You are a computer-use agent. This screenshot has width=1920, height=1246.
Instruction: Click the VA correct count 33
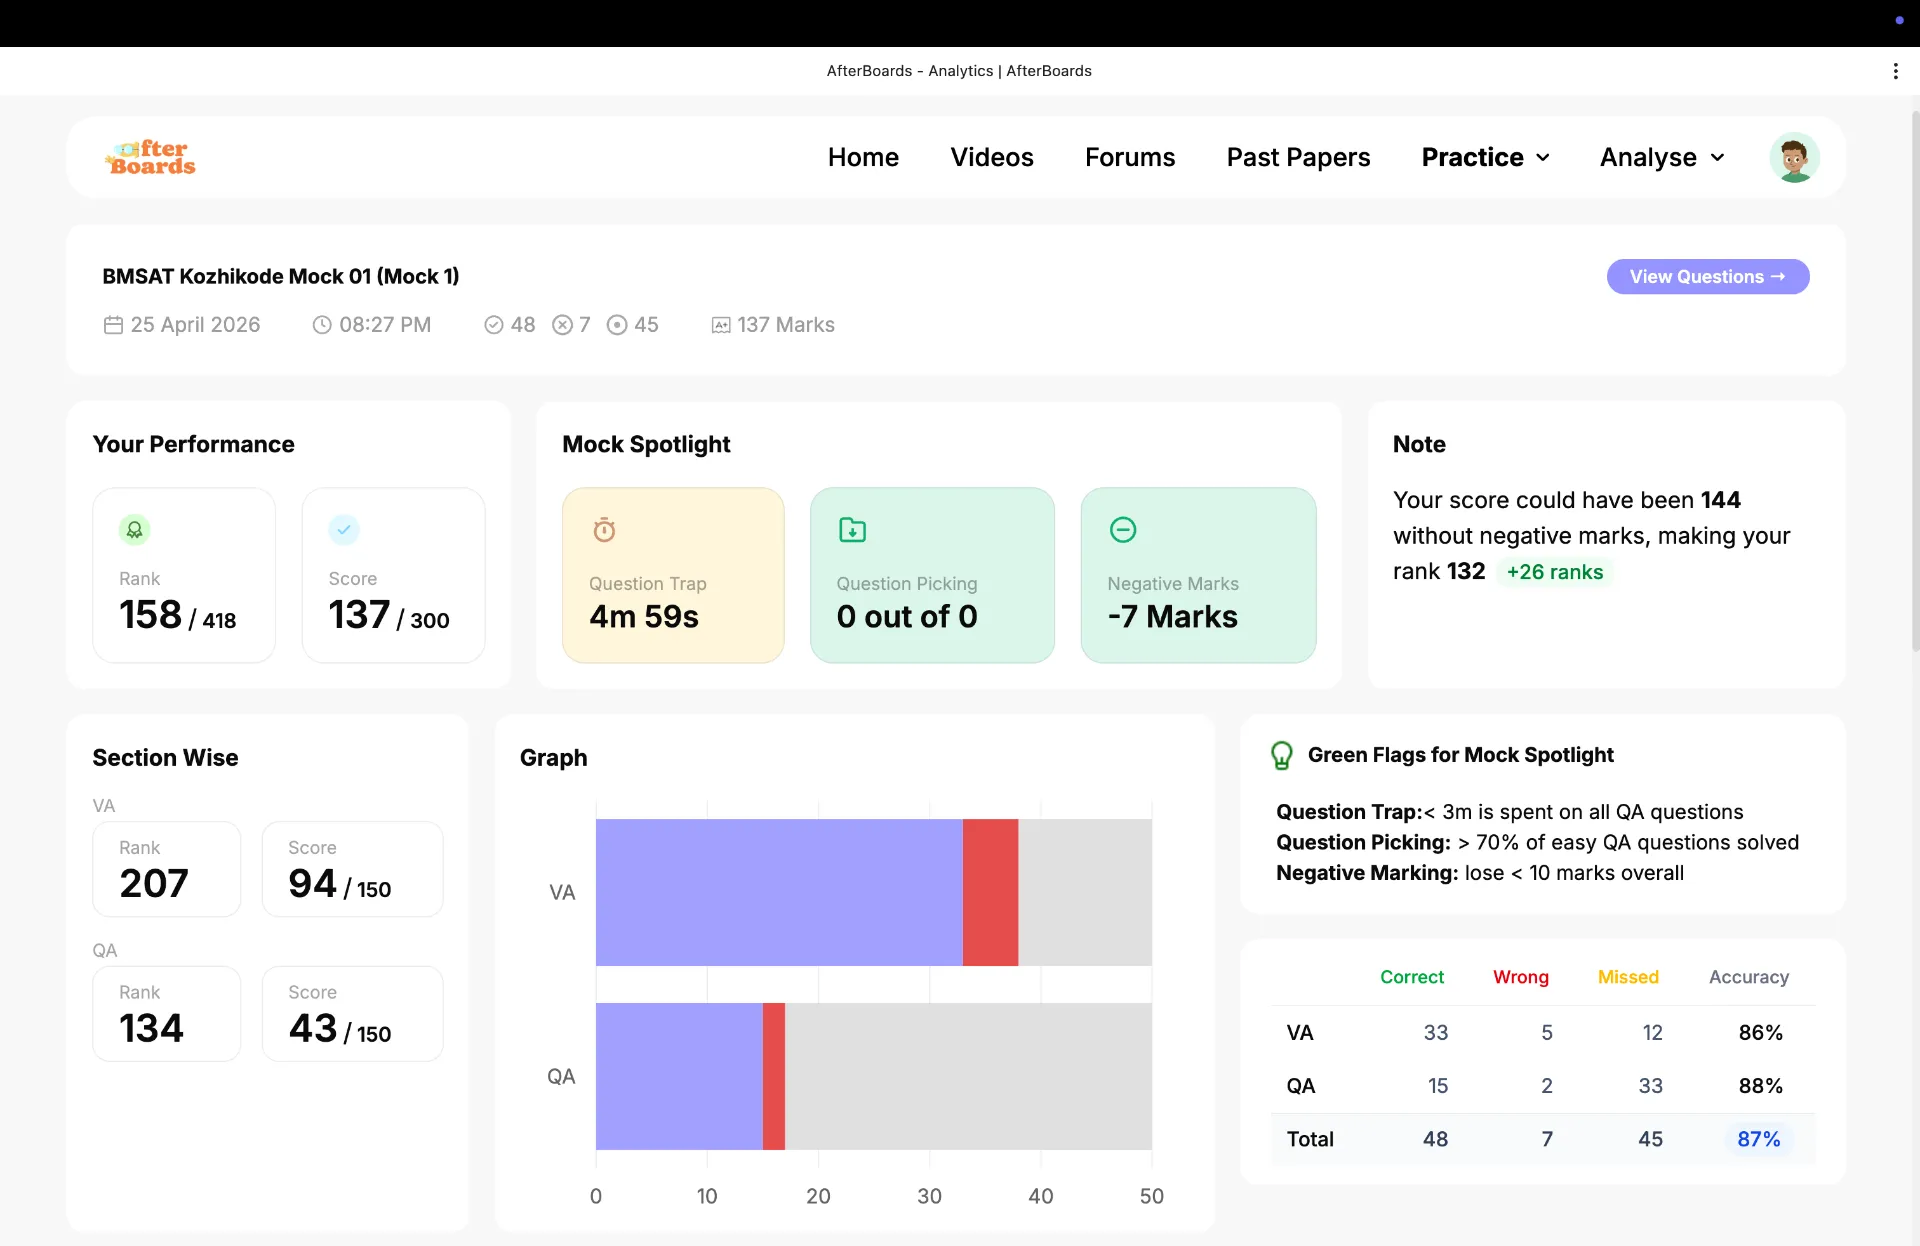pyautogui.click(x=1436, y=1033)
